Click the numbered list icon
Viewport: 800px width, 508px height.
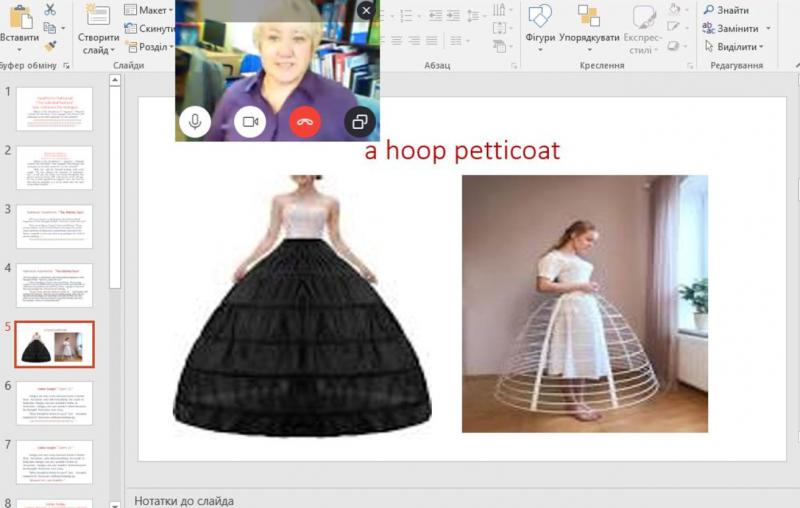point(406,16)
